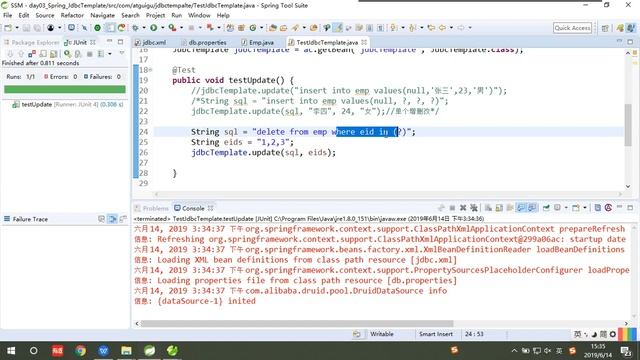Click Clear Console icon
640x360 pixels.
pyautogui.click(x=488, y=208)
